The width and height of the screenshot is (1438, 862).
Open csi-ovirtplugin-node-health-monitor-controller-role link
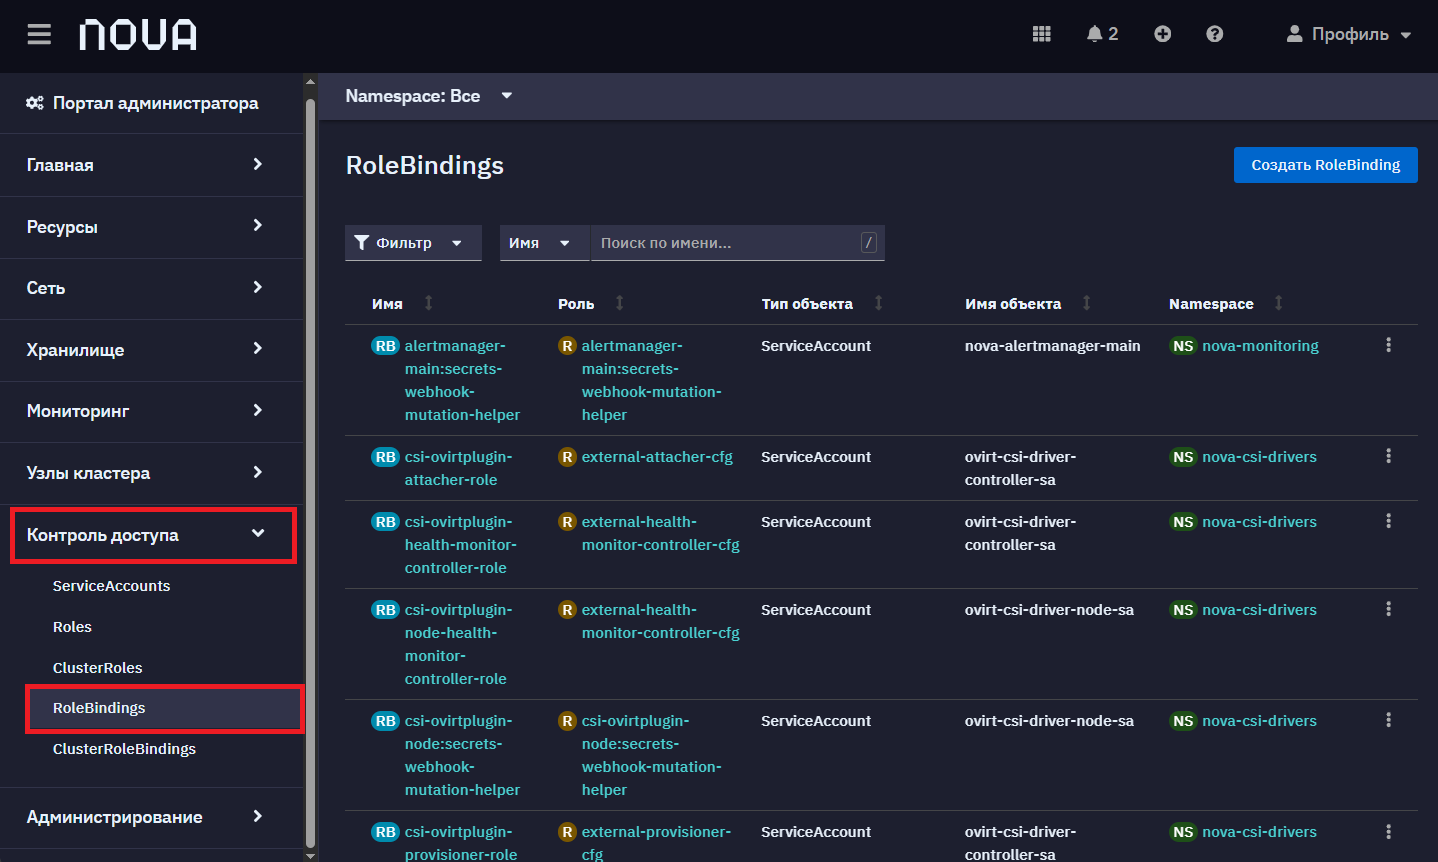(x=458, y=644)
